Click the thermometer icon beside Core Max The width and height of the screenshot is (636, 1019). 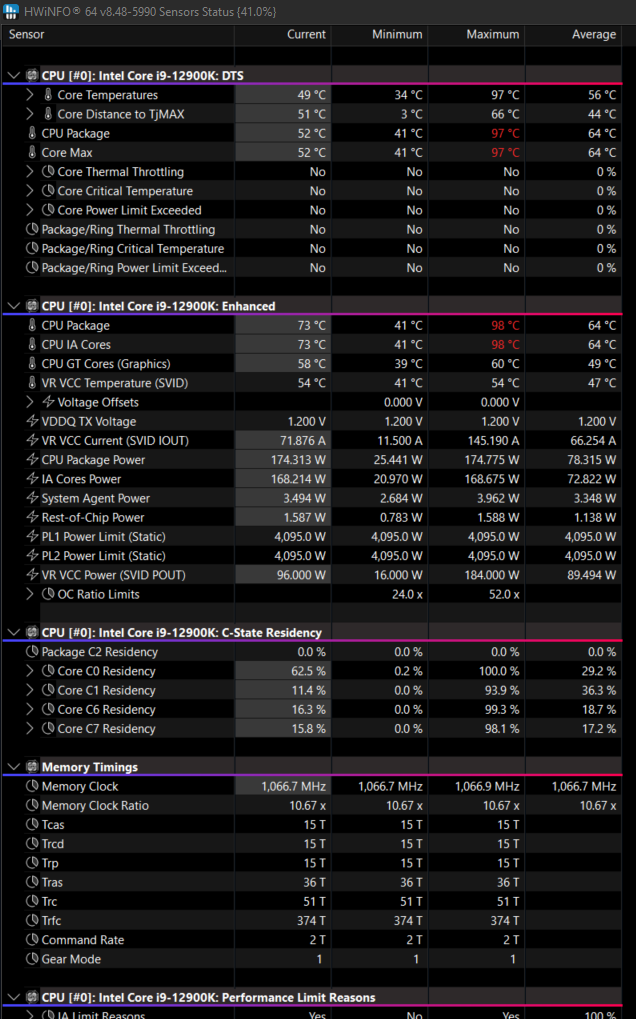point(32,152)
